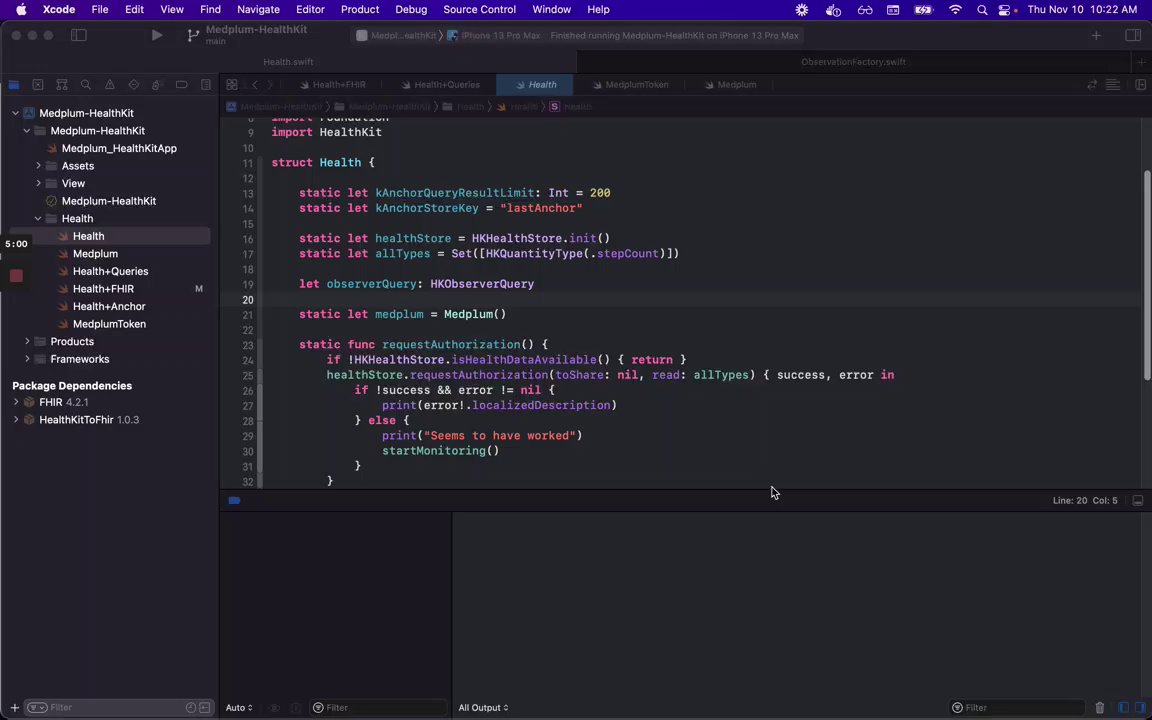Image resolution: width=1152 pixels, height=720 pixels.
Task: Show the console pane button
Action: pos(1140,708)
